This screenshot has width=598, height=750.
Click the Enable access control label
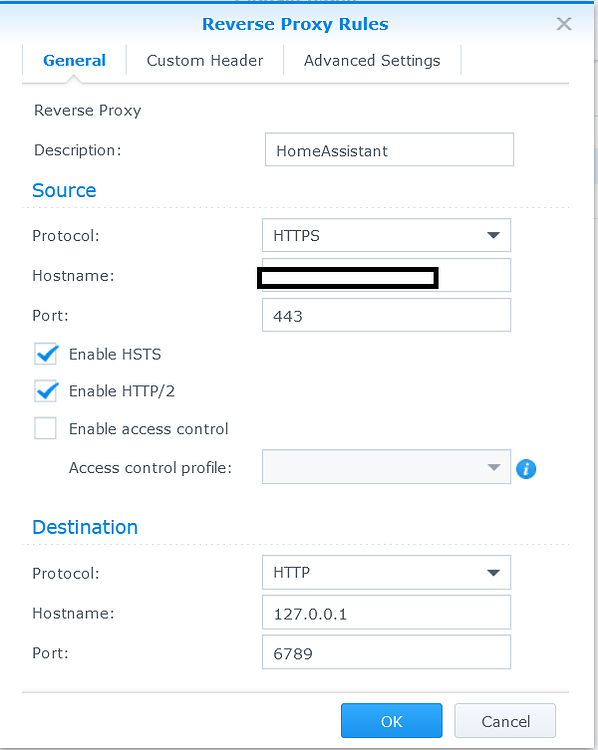(x=148, y=429)
